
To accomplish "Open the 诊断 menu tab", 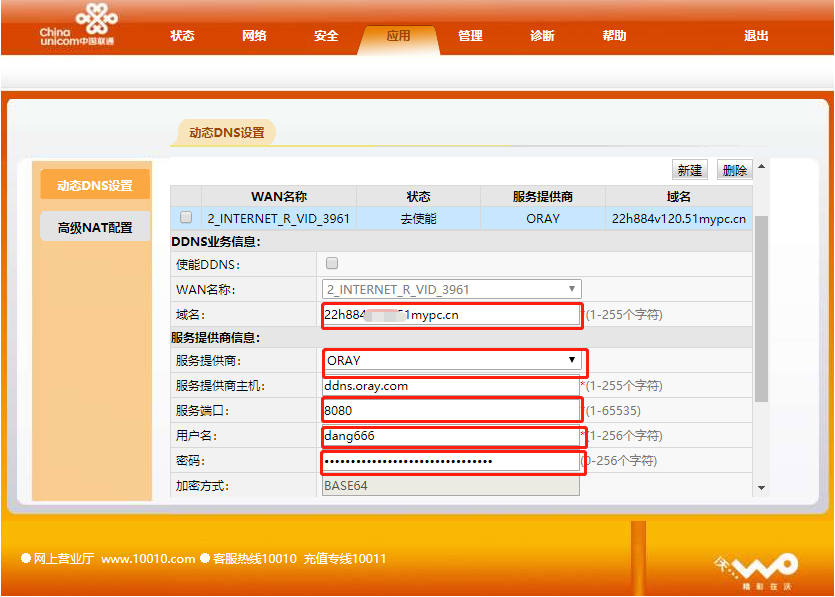I will (x=542, y=36).
